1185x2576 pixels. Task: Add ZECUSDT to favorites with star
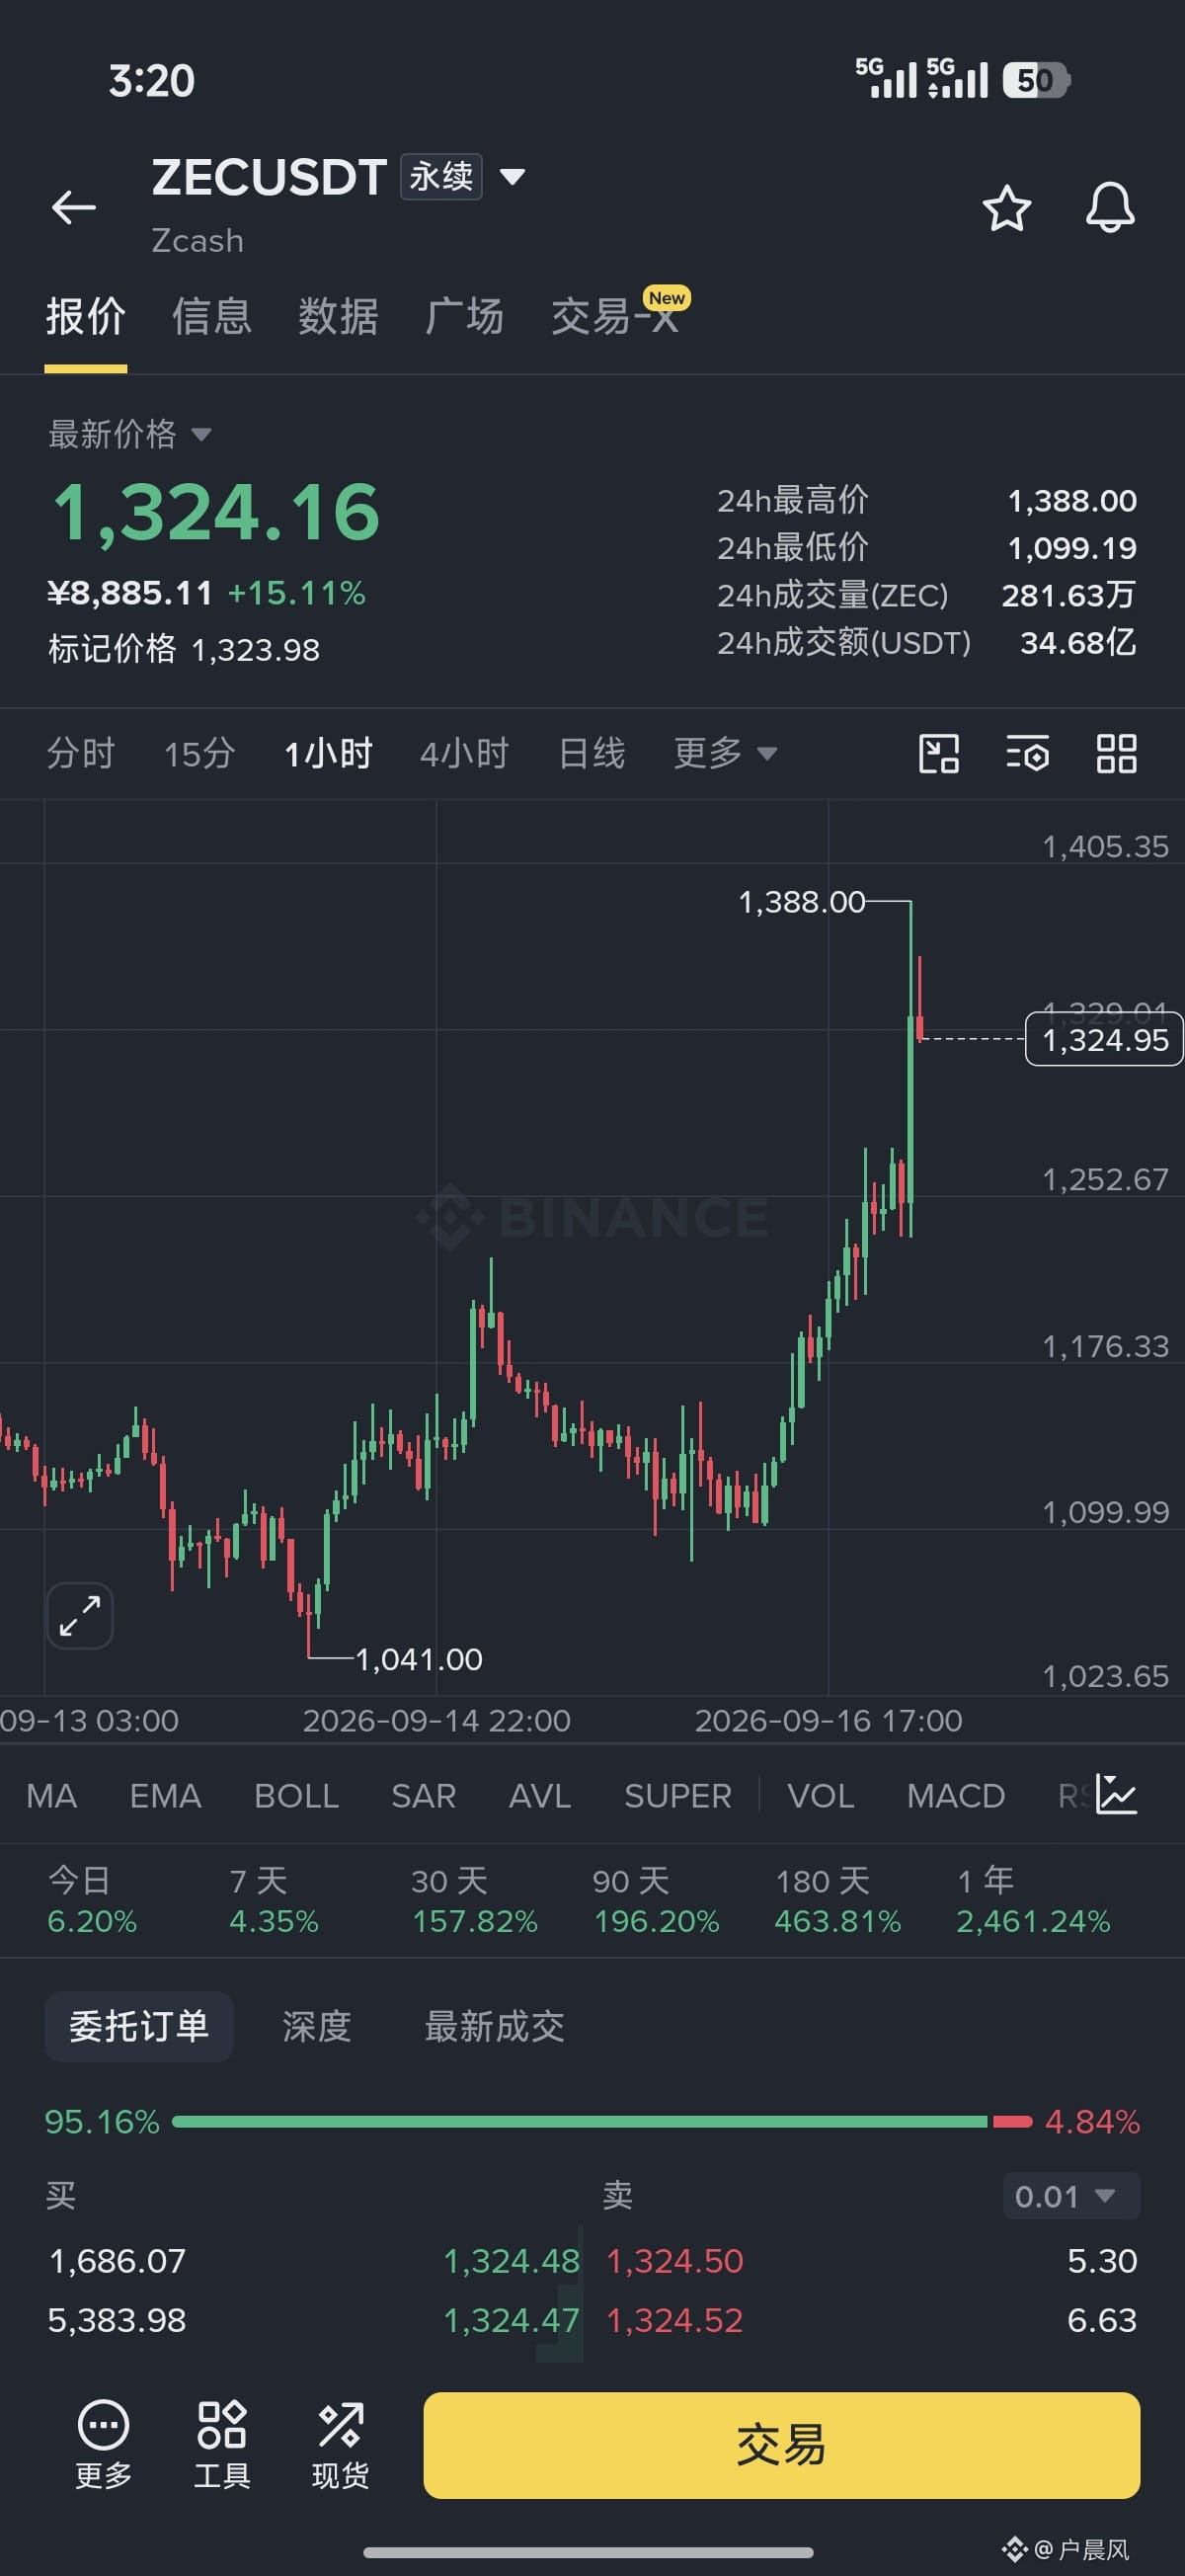point(1006,208)
